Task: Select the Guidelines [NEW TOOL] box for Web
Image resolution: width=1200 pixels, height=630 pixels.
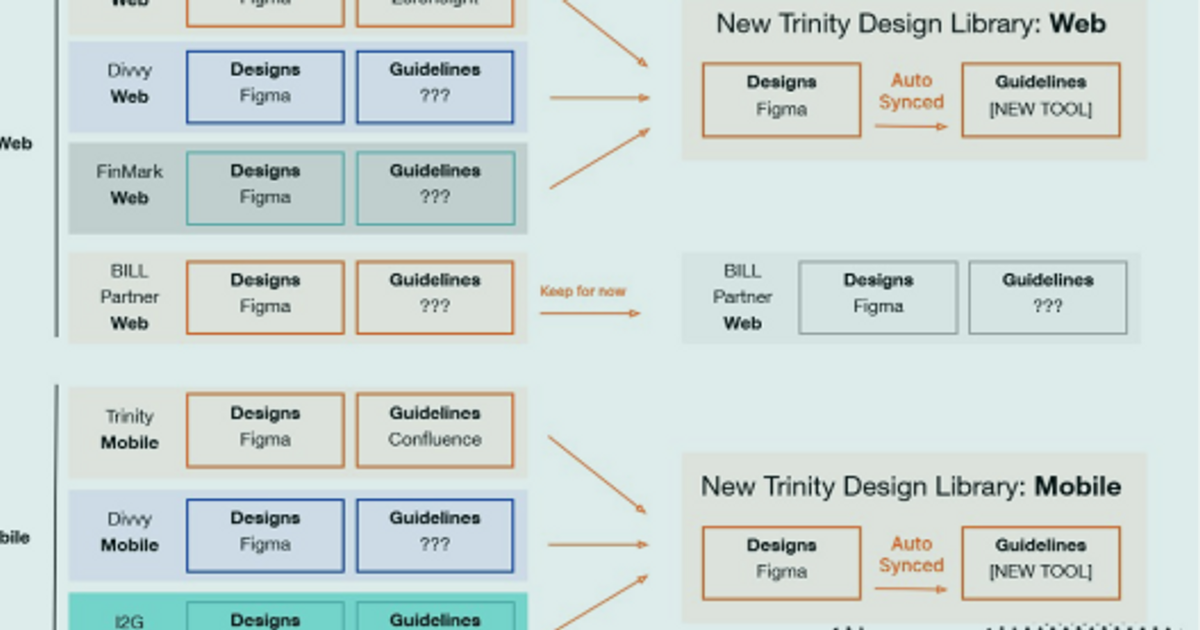Action: [x=1040, y=100]
